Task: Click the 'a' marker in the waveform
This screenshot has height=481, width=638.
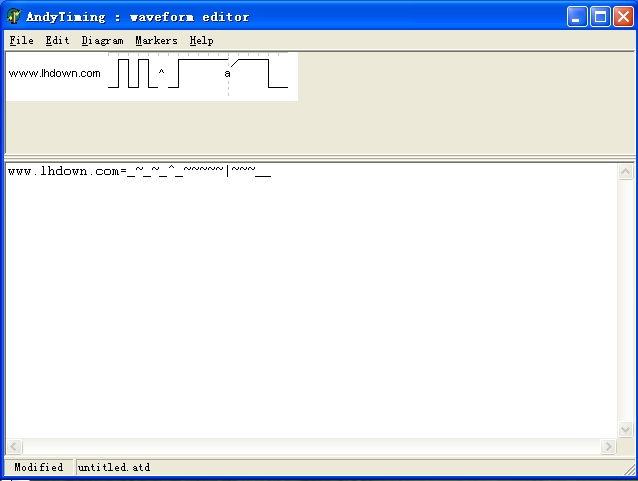Action: [227, 74]
